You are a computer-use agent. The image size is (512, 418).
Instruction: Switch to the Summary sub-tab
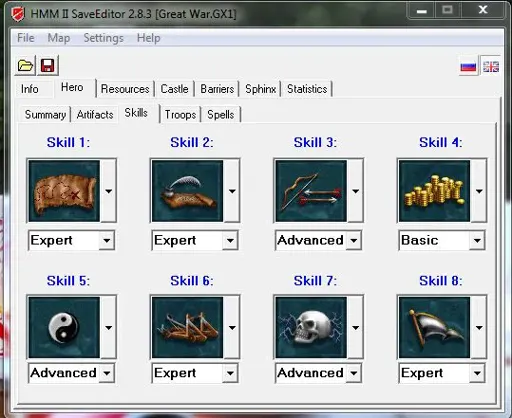click(x=45, y=115)
